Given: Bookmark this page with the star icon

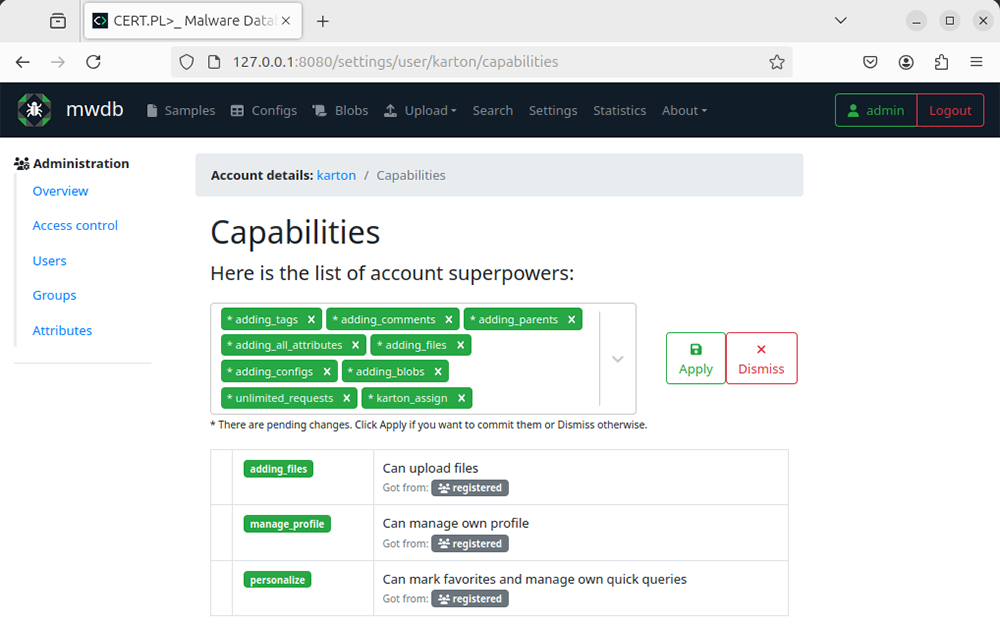Looking at the screenshot, I should pyautogui.click(x=777, y=62).
